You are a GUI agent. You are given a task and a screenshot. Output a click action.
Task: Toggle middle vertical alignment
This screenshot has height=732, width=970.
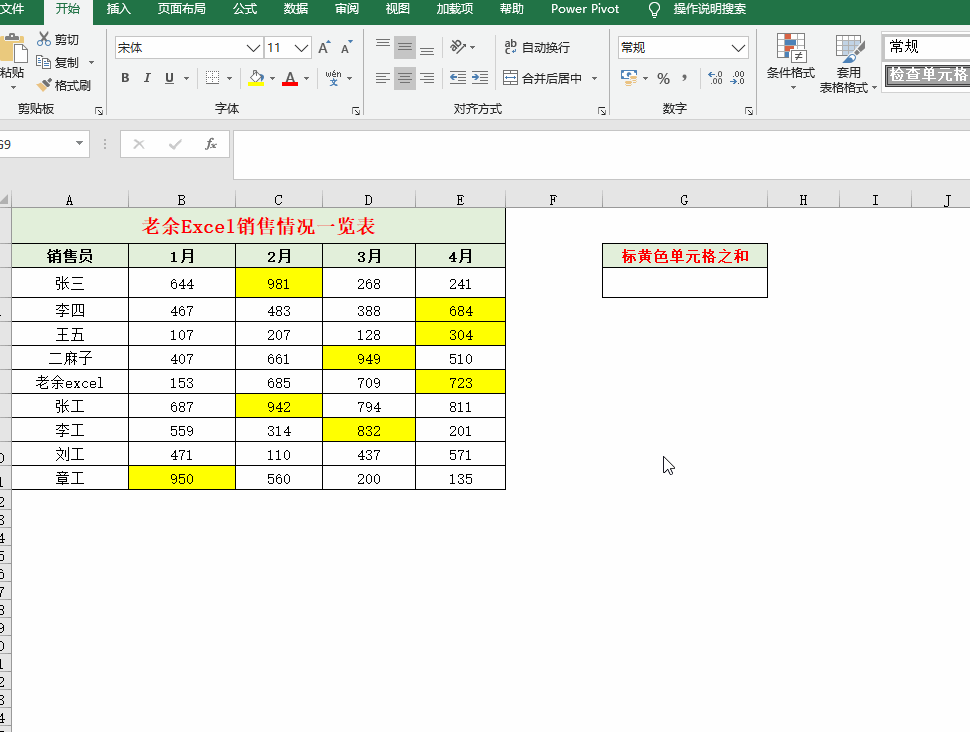(x=405, y=47)
